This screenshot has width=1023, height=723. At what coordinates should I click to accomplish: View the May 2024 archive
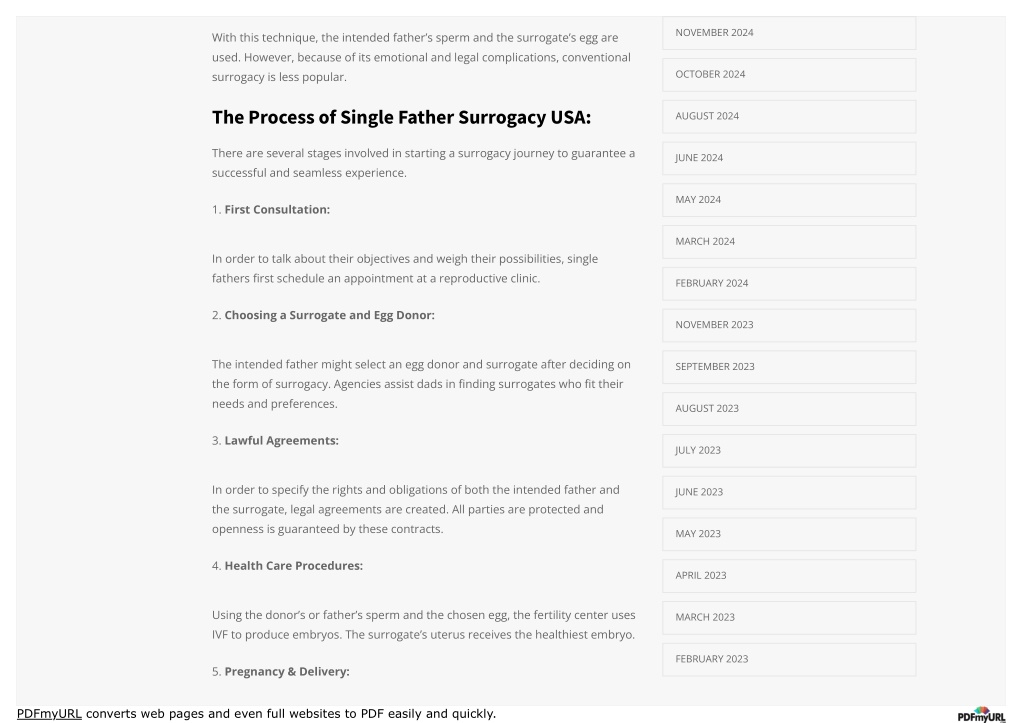tap(789, 200)
